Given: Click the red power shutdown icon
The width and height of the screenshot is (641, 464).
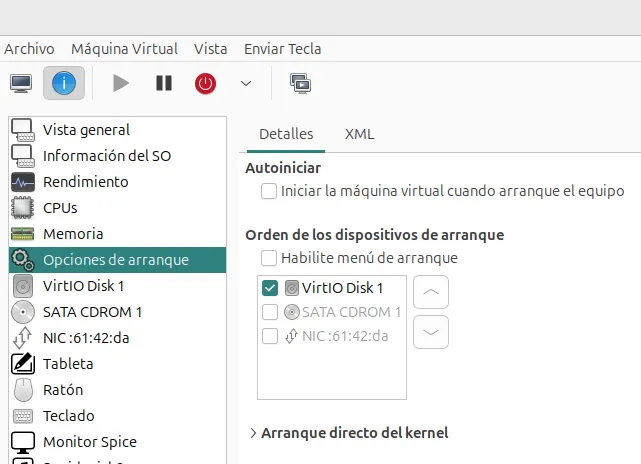Looking at the screenshot, I should click(x=206, y=83).
